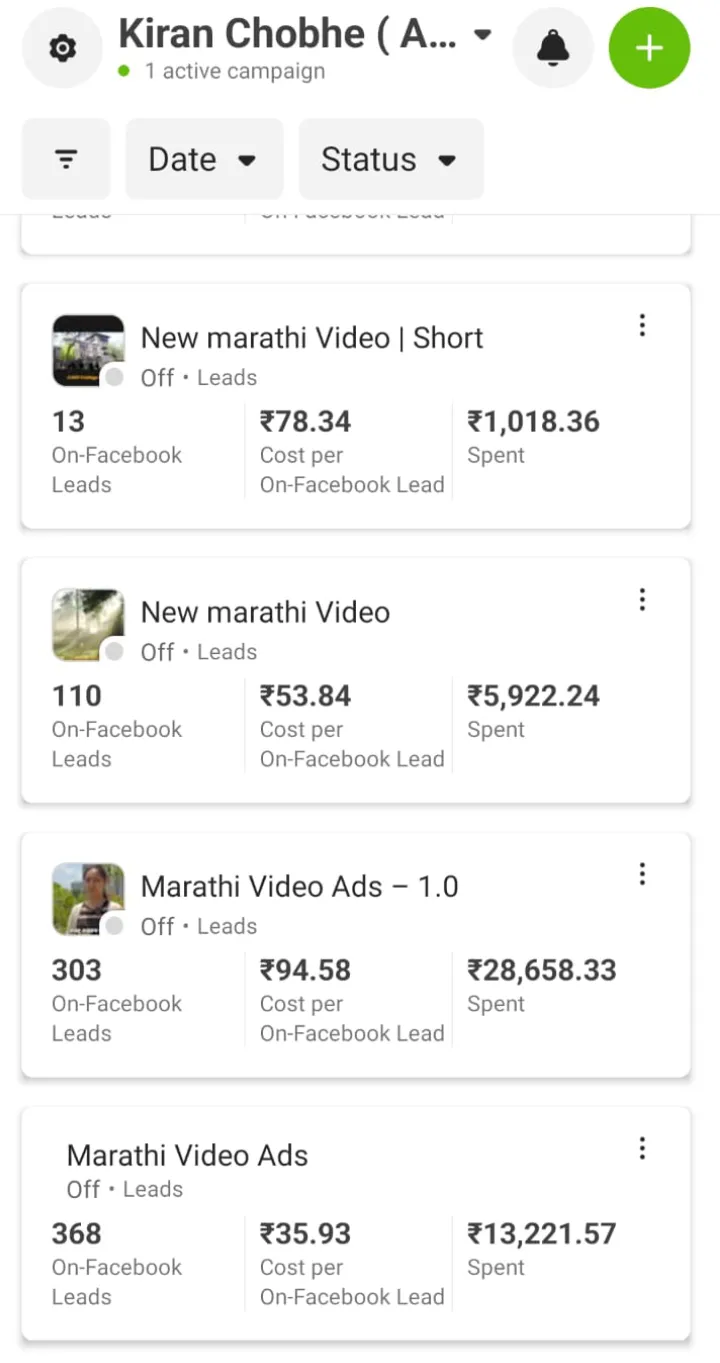Open three-dot menu for New marathi Video
Viewport: 720px width, 1363px height.
[x=642, y=600]
